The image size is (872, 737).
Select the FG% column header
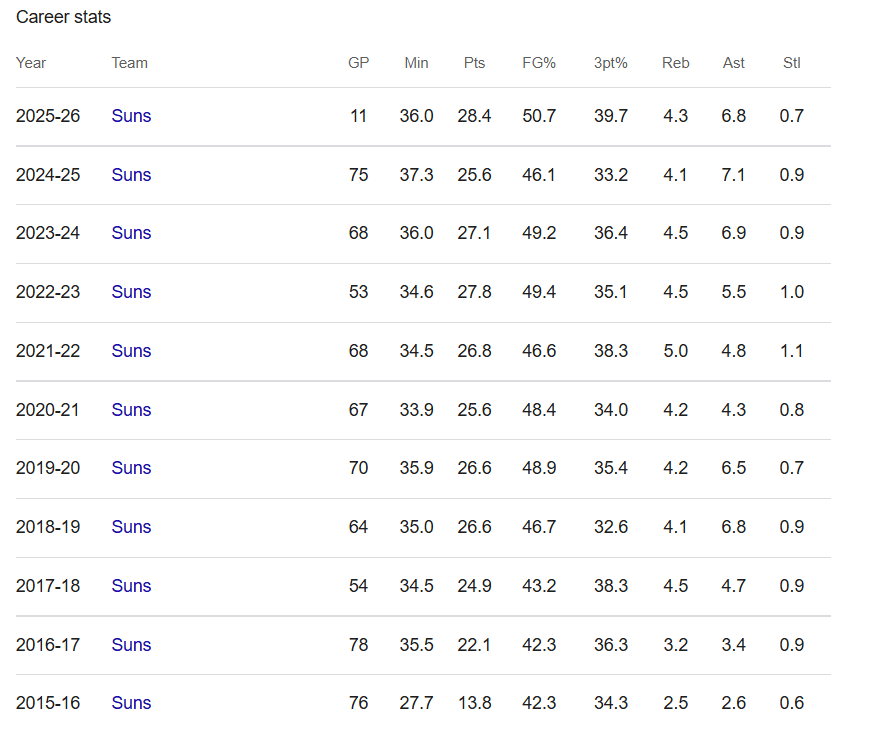[x=539, y=63]
